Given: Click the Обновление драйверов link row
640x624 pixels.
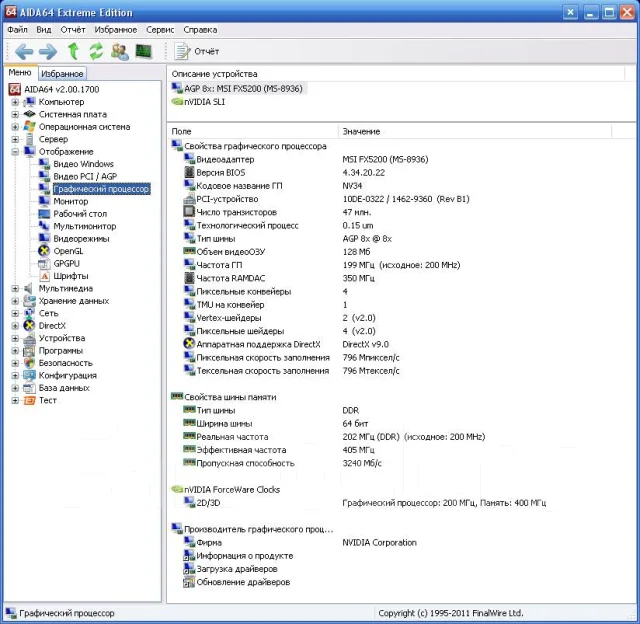Looking at the screenshot, I should (237, 582).
